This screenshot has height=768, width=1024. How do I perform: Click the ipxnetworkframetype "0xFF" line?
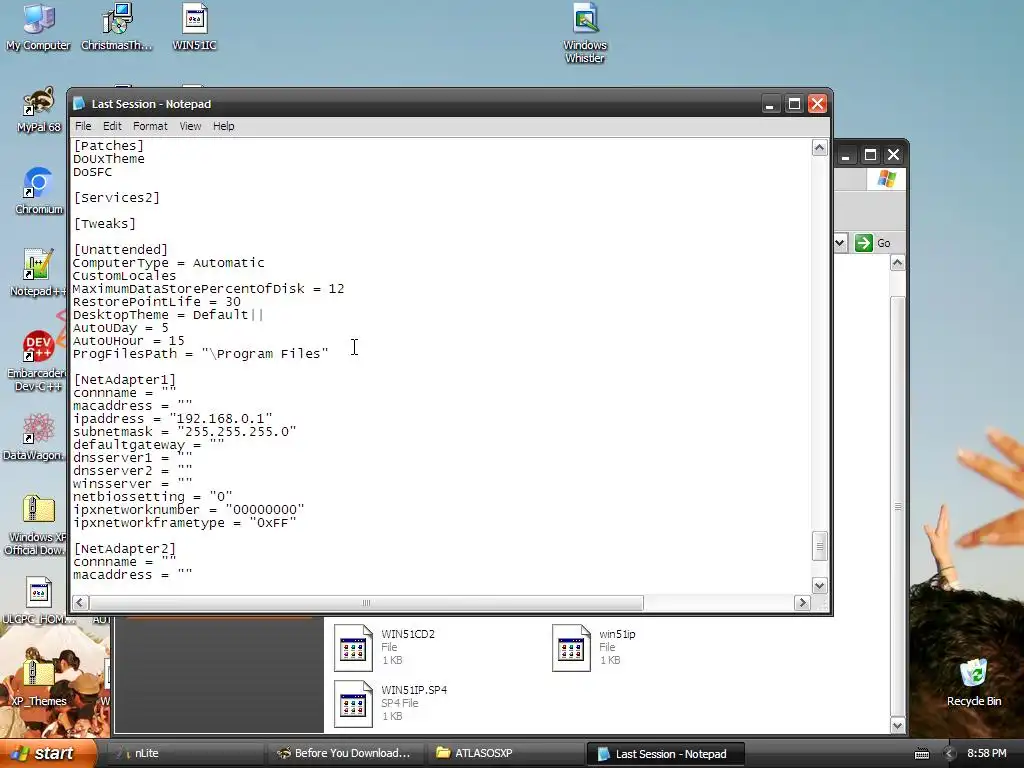tap(185, 522)
